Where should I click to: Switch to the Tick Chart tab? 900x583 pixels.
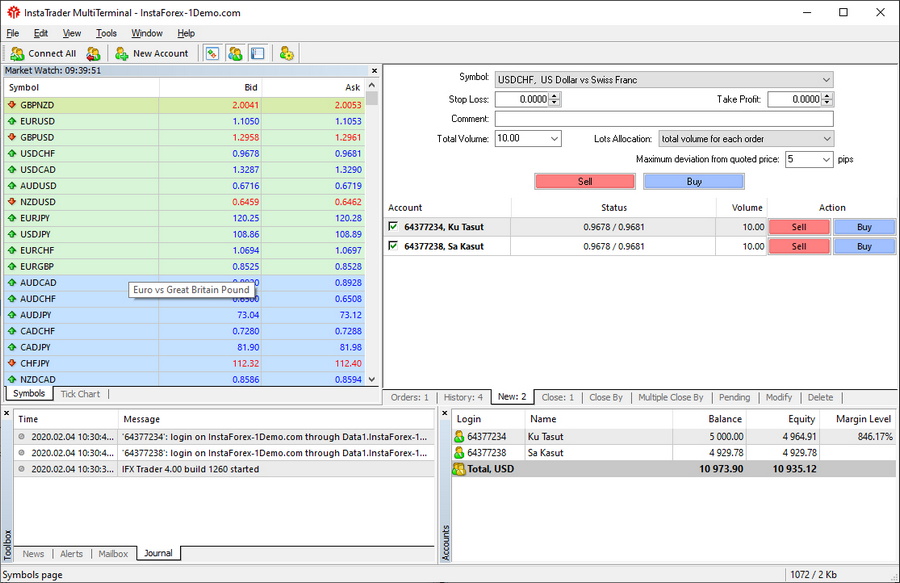point(80,394)
